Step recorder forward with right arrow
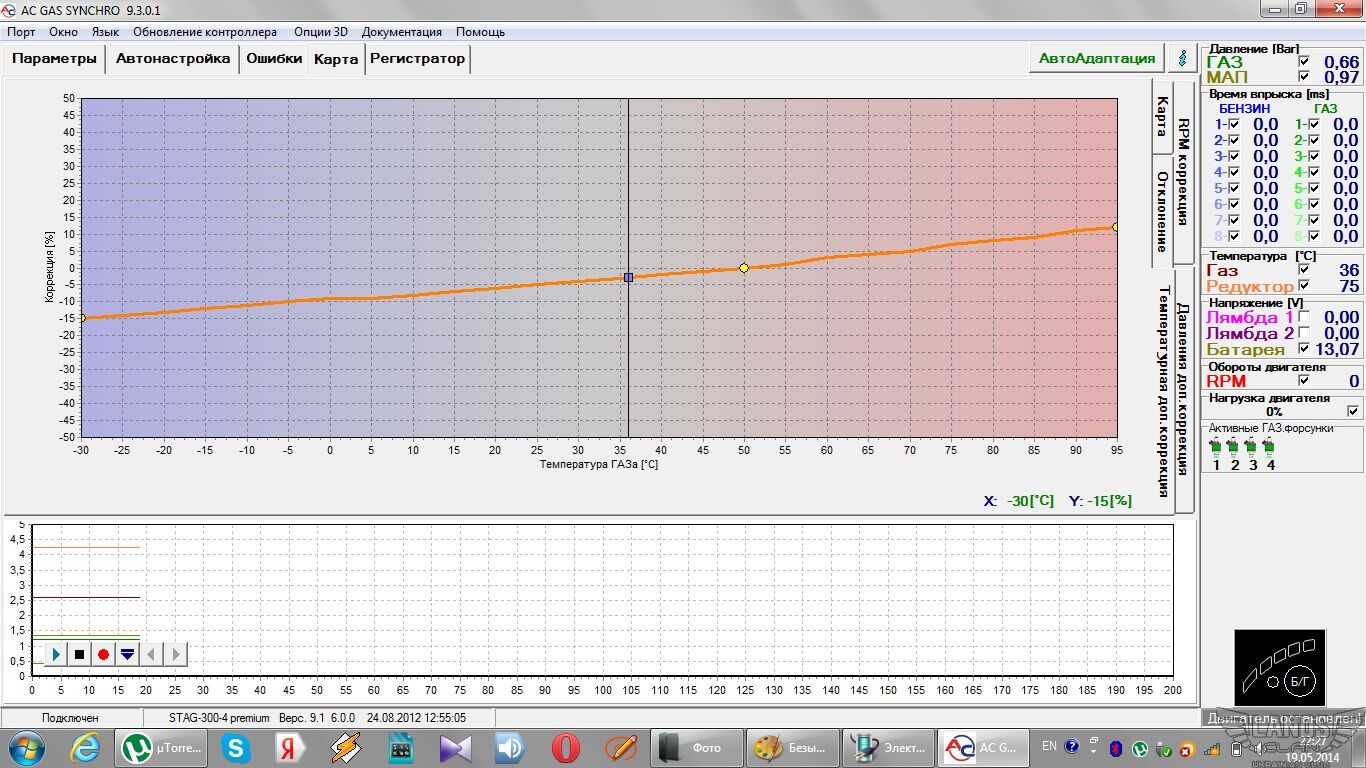 click(175, 655)
